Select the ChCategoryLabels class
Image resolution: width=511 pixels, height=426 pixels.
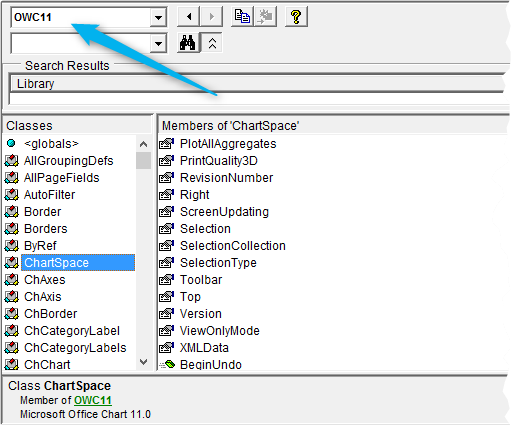(75, 348)
